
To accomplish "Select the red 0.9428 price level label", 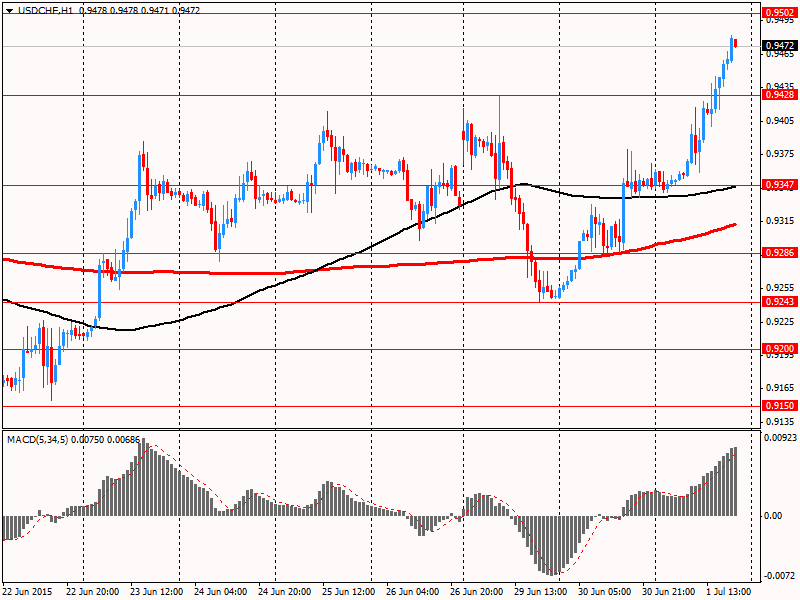I will [780, 95].
